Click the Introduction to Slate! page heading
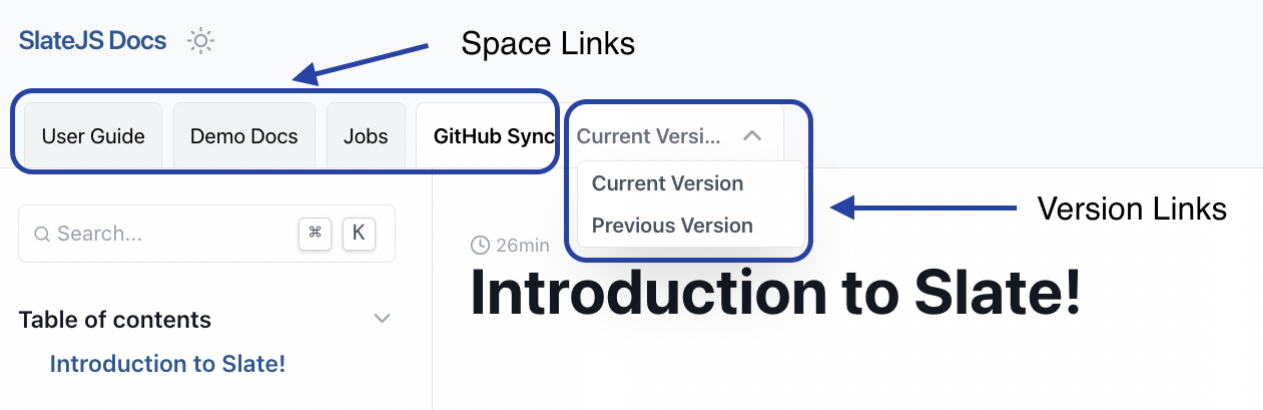The image size is (1263, 410). 775,292
